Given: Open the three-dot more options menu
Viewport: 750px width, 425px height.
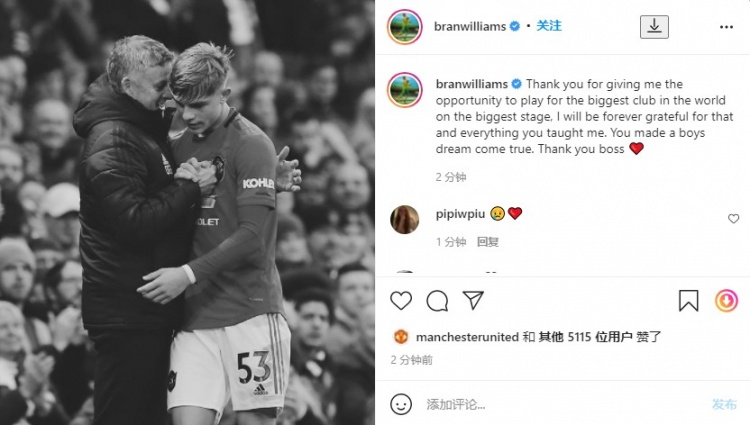Looking at the screenshot, I should tap(726, 27).
